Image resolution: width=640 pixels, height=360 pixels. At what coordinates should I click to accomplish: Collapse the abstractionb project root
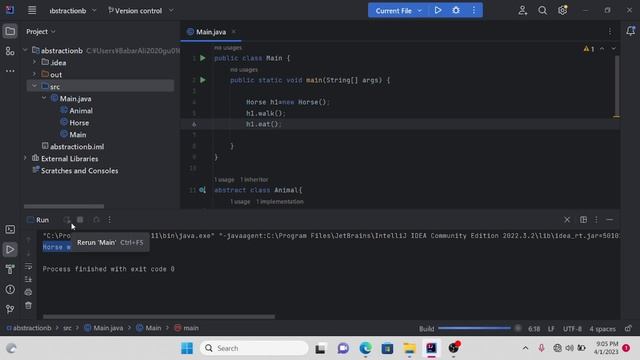click(x=25, y=50)
